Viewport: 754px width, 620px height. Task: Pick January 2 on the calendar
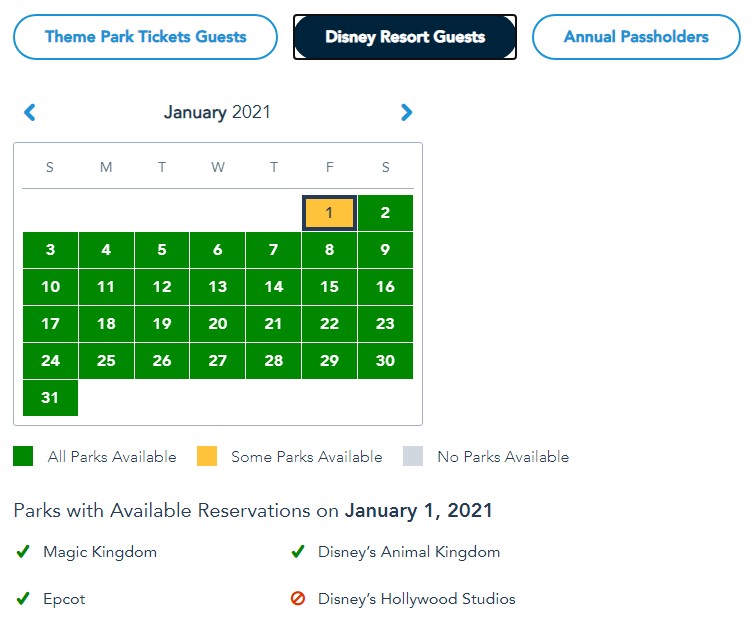(x=385, y=213)
